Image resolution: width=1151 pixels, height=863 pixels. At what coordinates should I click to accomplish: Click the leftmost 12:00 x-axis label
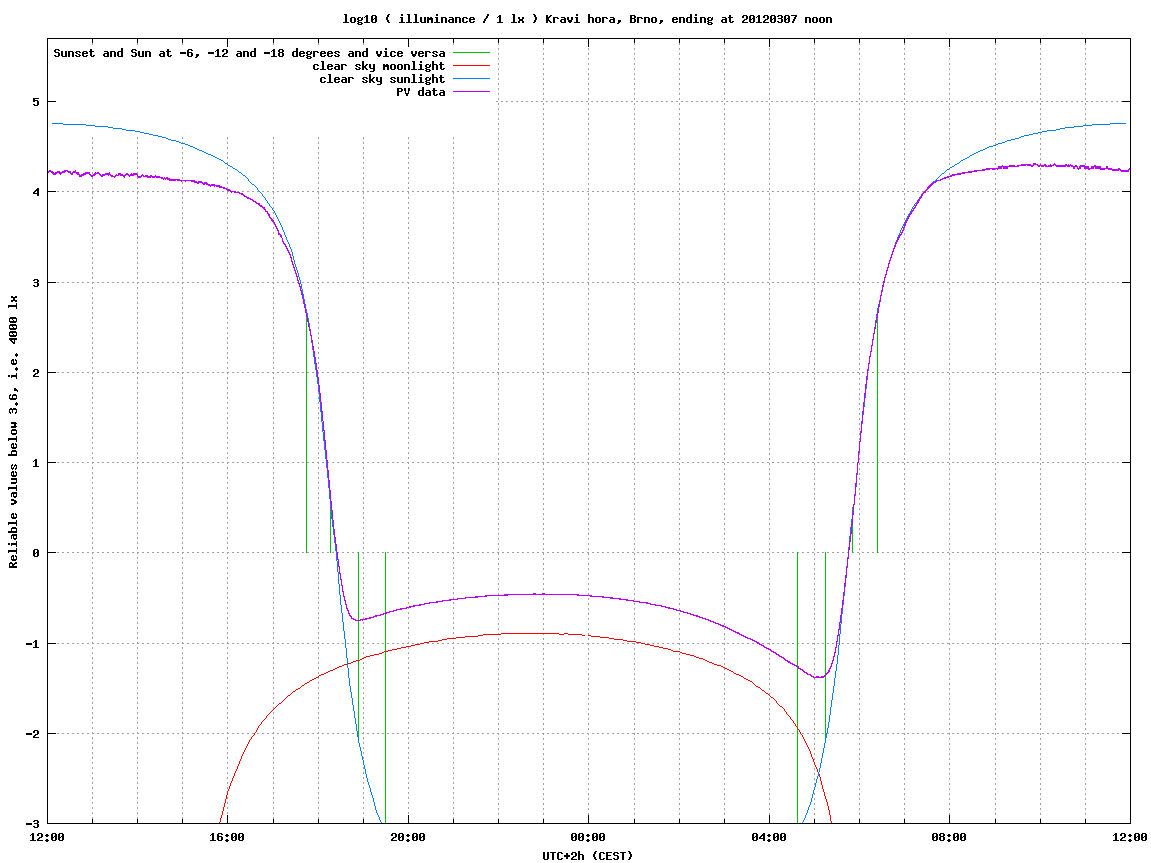coord(47,837)
